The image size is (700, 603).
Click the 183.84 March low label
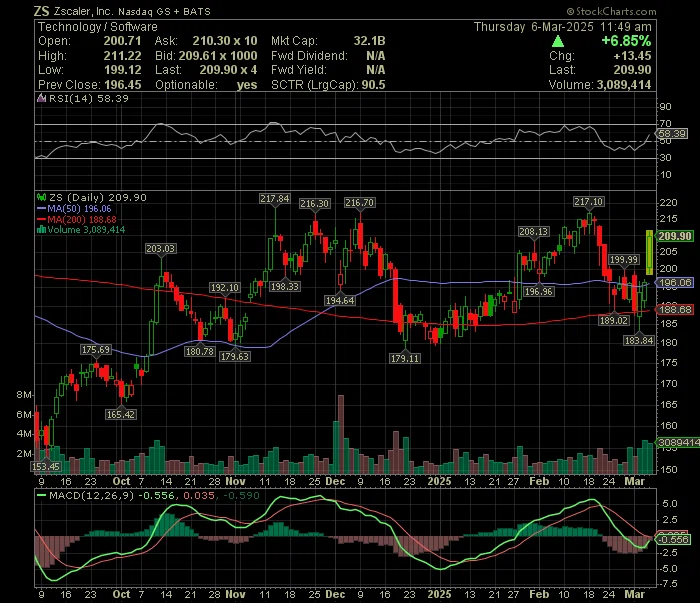(639, 341)
